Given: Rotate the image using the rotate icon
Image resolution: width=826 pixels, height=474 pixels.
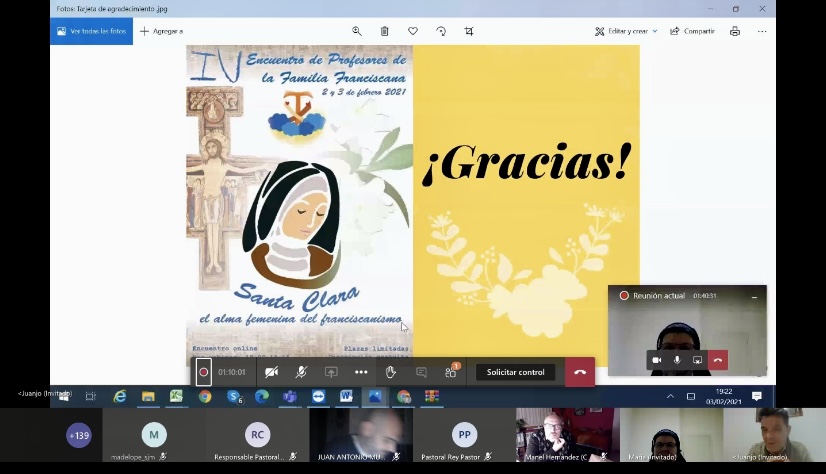Looking at the screenshot, I should pos(441,31).
